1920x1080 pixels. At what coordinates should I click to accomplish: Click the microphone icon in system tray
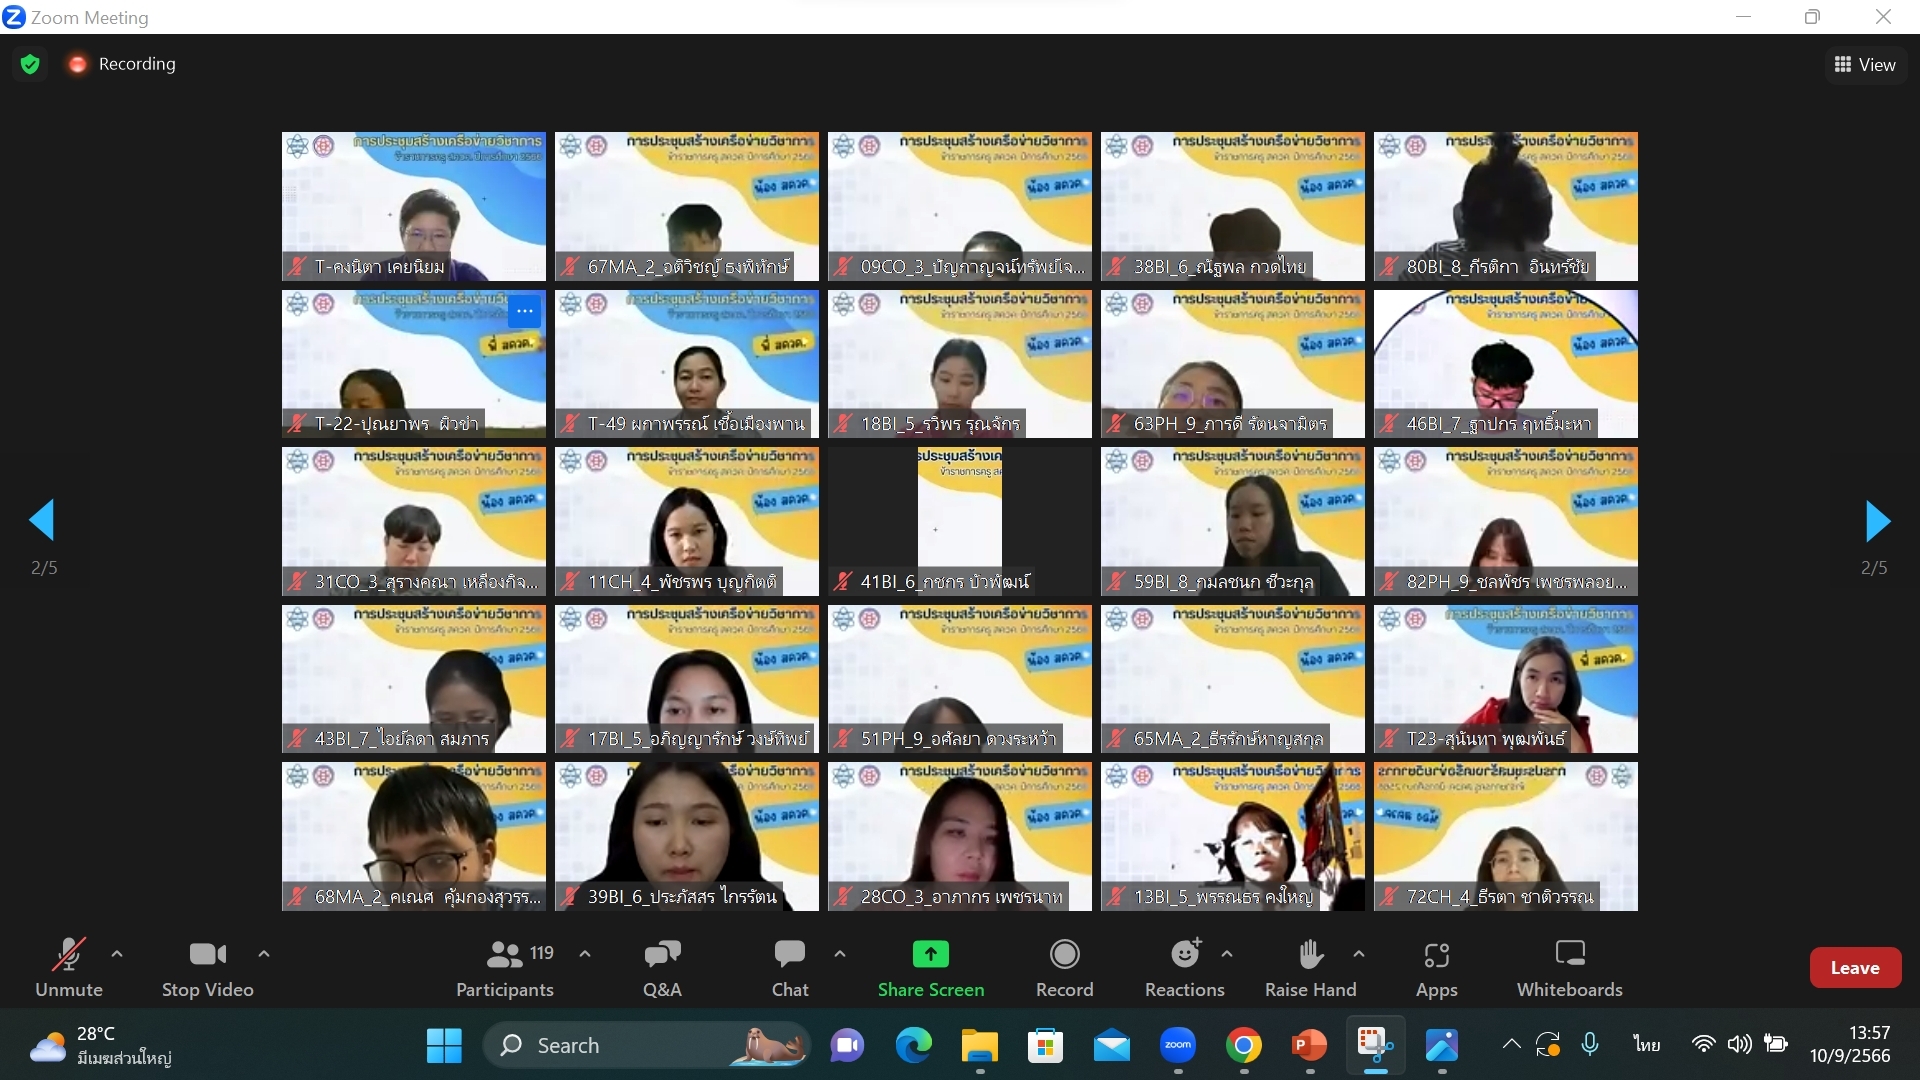1590,1045
